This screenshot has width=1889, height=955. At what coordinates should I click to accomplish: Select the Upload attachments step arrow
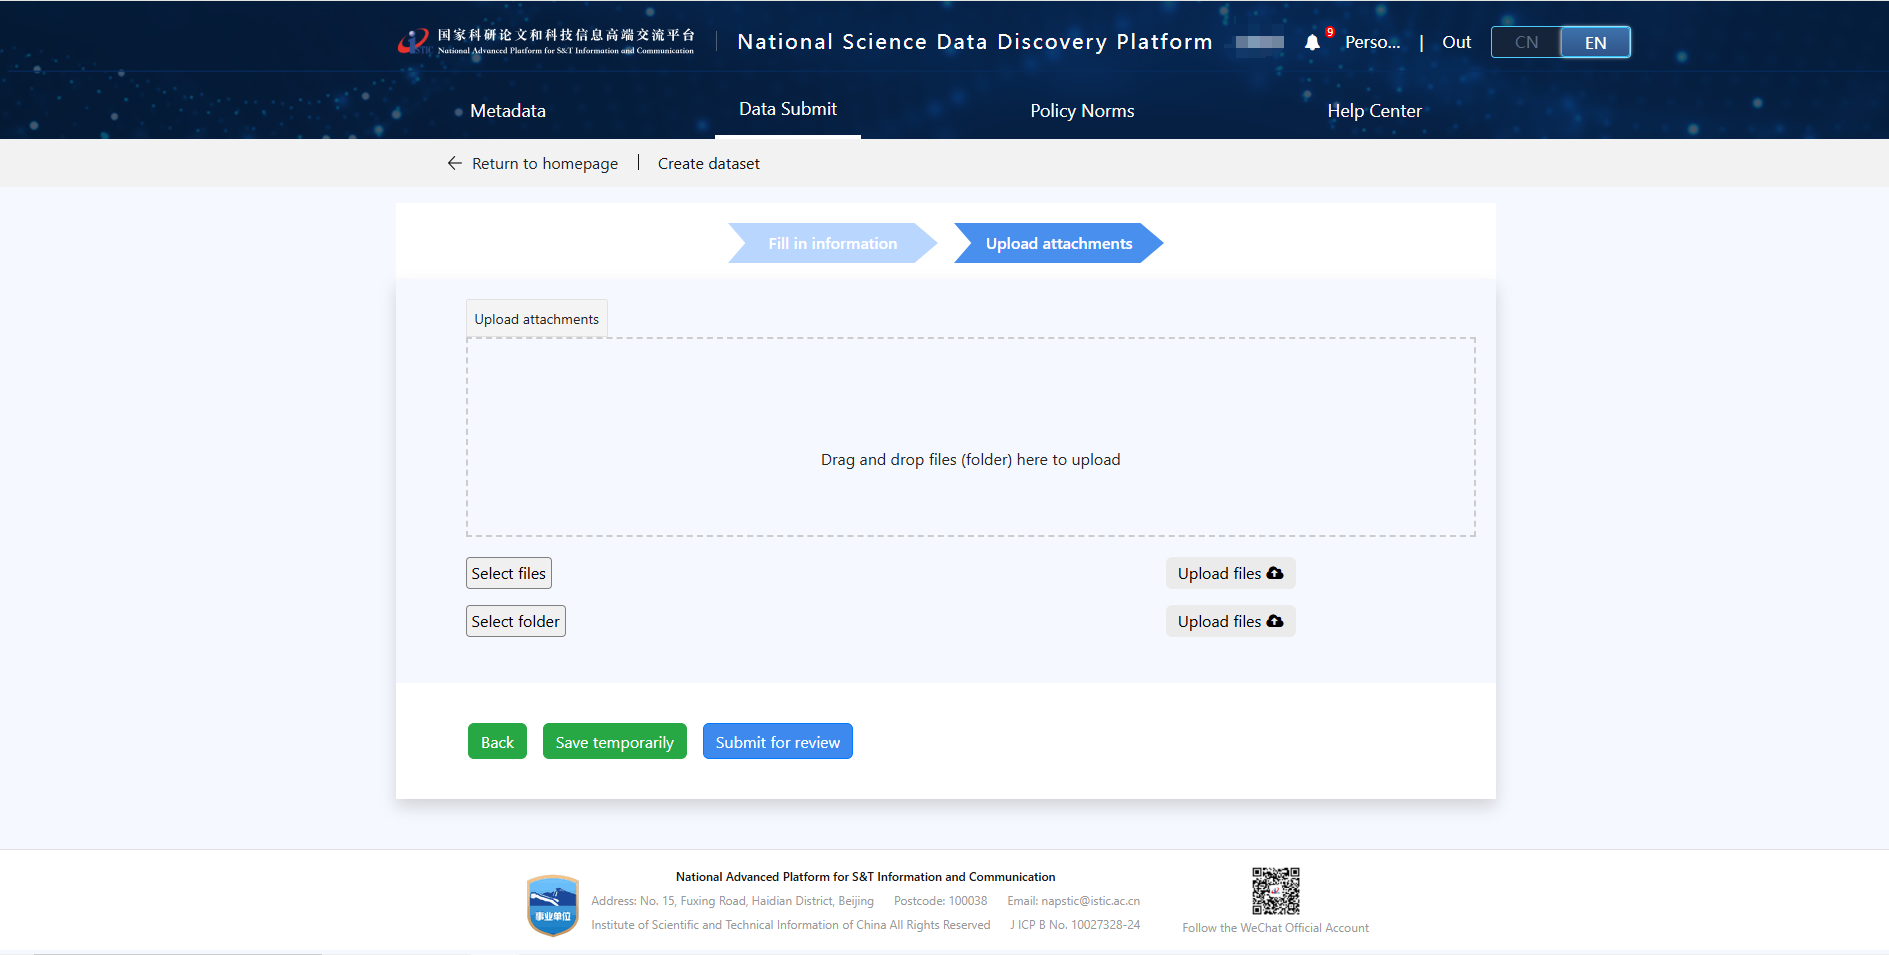[1058, 243]
